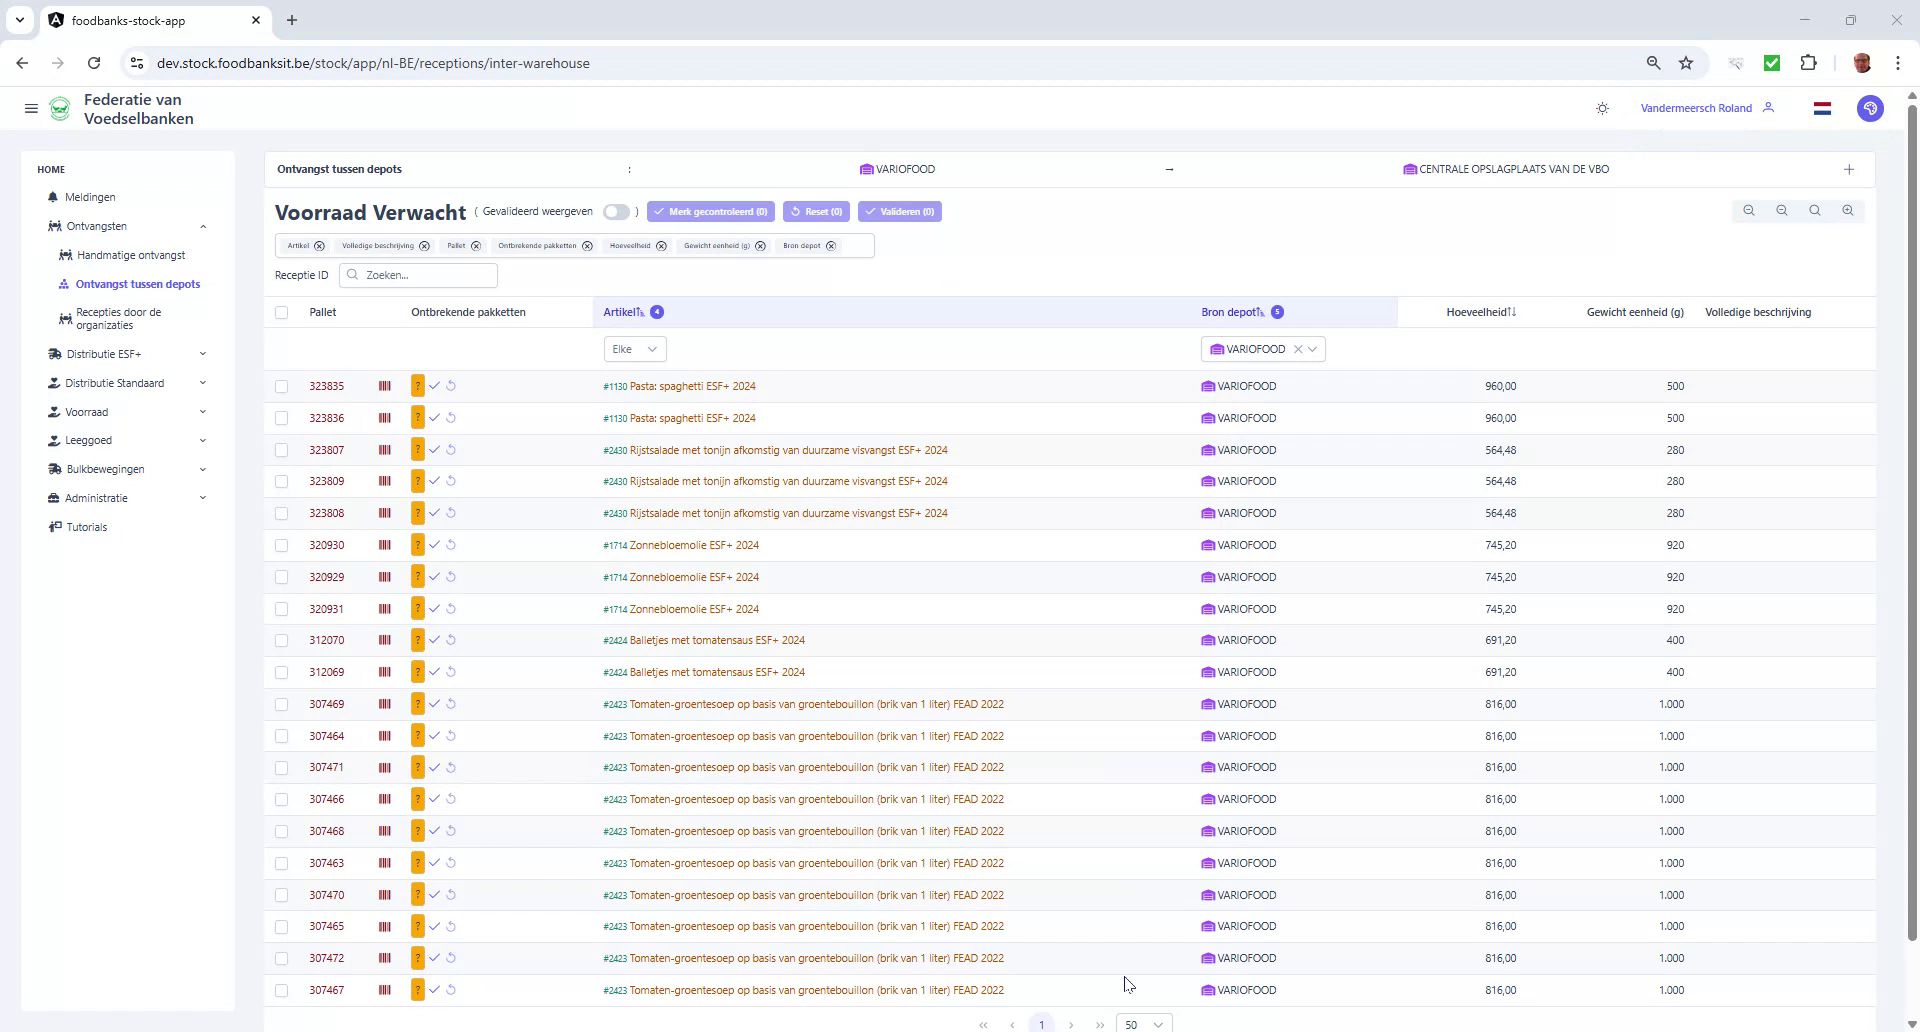
Task: Toggle the Gevalideerd weergeven switch
Action: coord(617,212)
